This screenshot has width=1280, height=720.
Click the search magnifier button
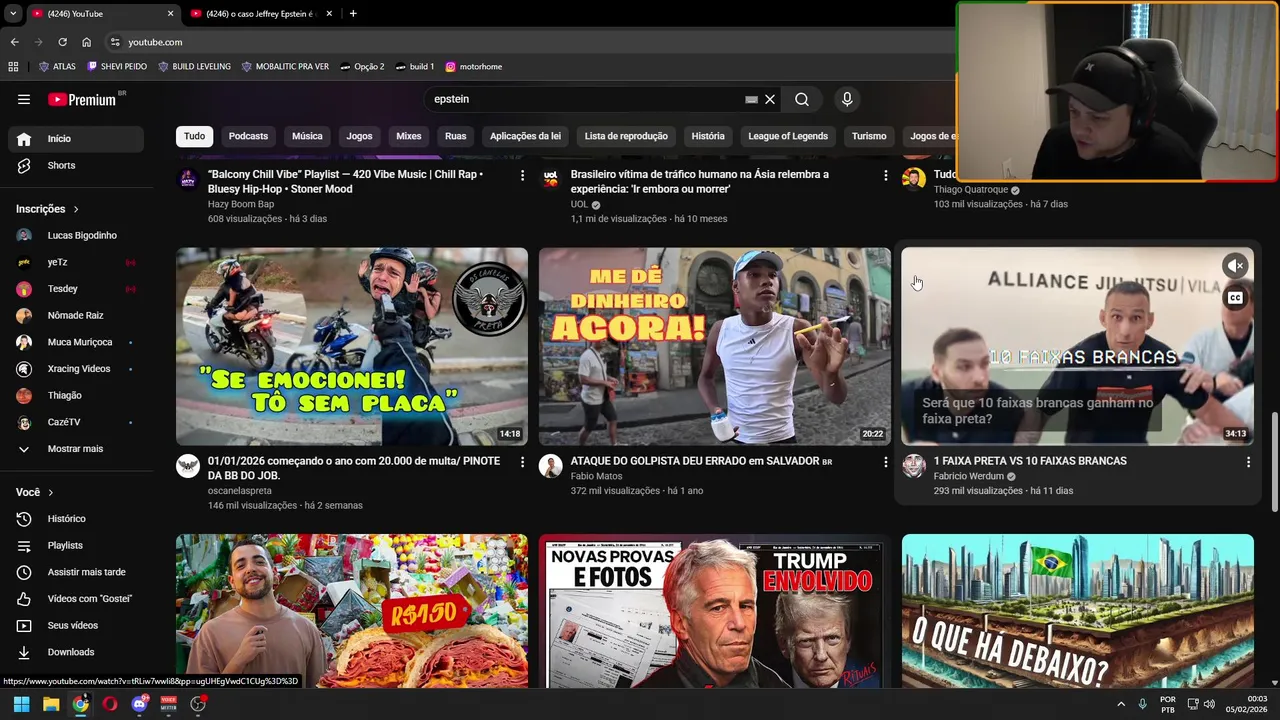point(802,99)
